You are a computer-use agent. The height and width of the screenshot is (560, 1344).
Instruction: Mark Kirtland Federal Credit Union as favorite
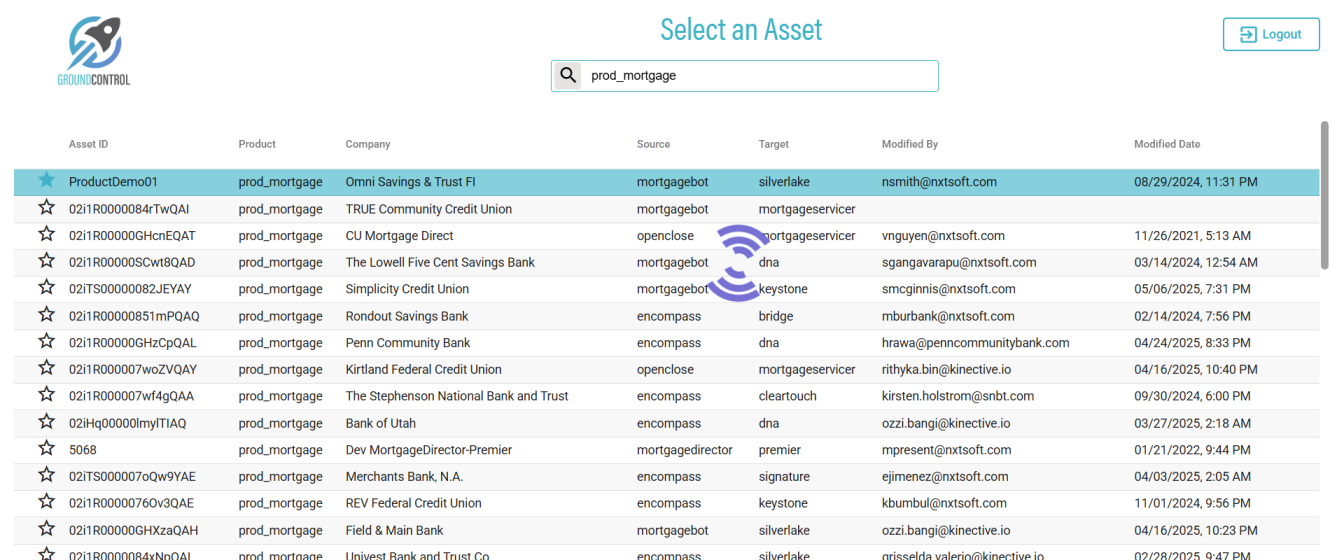[46, 369]
